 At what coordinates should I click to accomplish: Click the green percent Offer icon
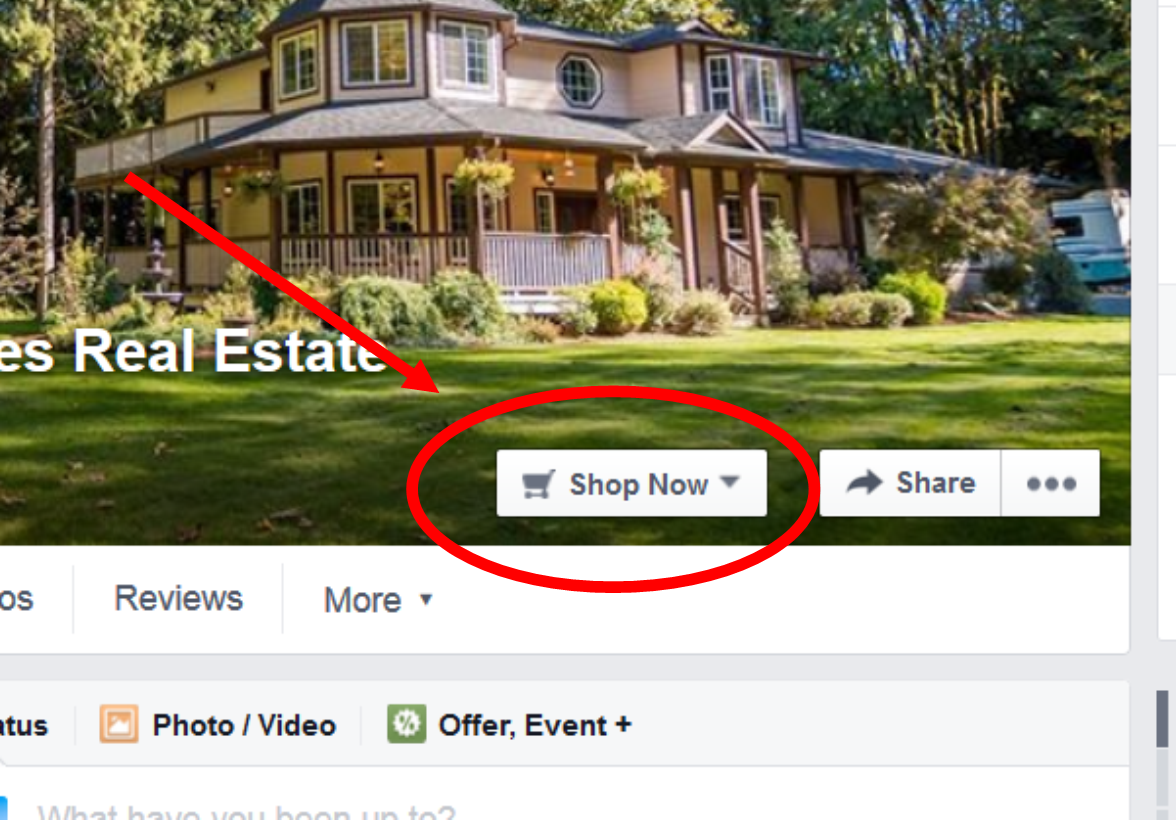(x=406, y=724)
